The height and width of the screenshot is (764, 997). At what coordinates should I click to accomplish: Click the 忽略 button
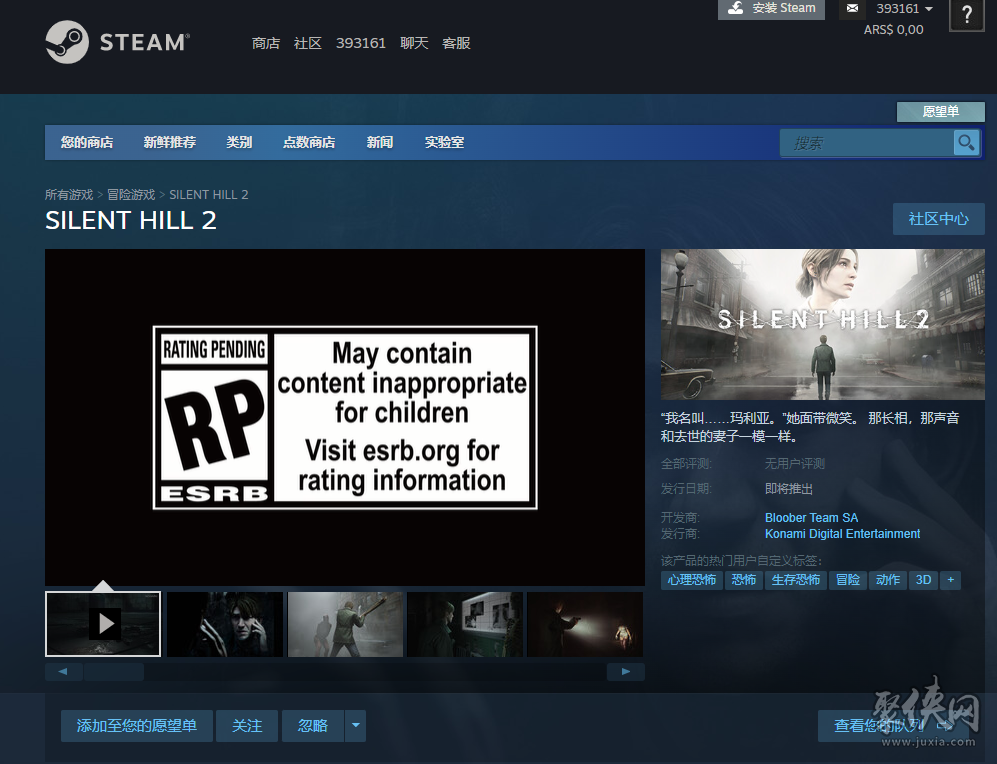[x=313, y=726]
